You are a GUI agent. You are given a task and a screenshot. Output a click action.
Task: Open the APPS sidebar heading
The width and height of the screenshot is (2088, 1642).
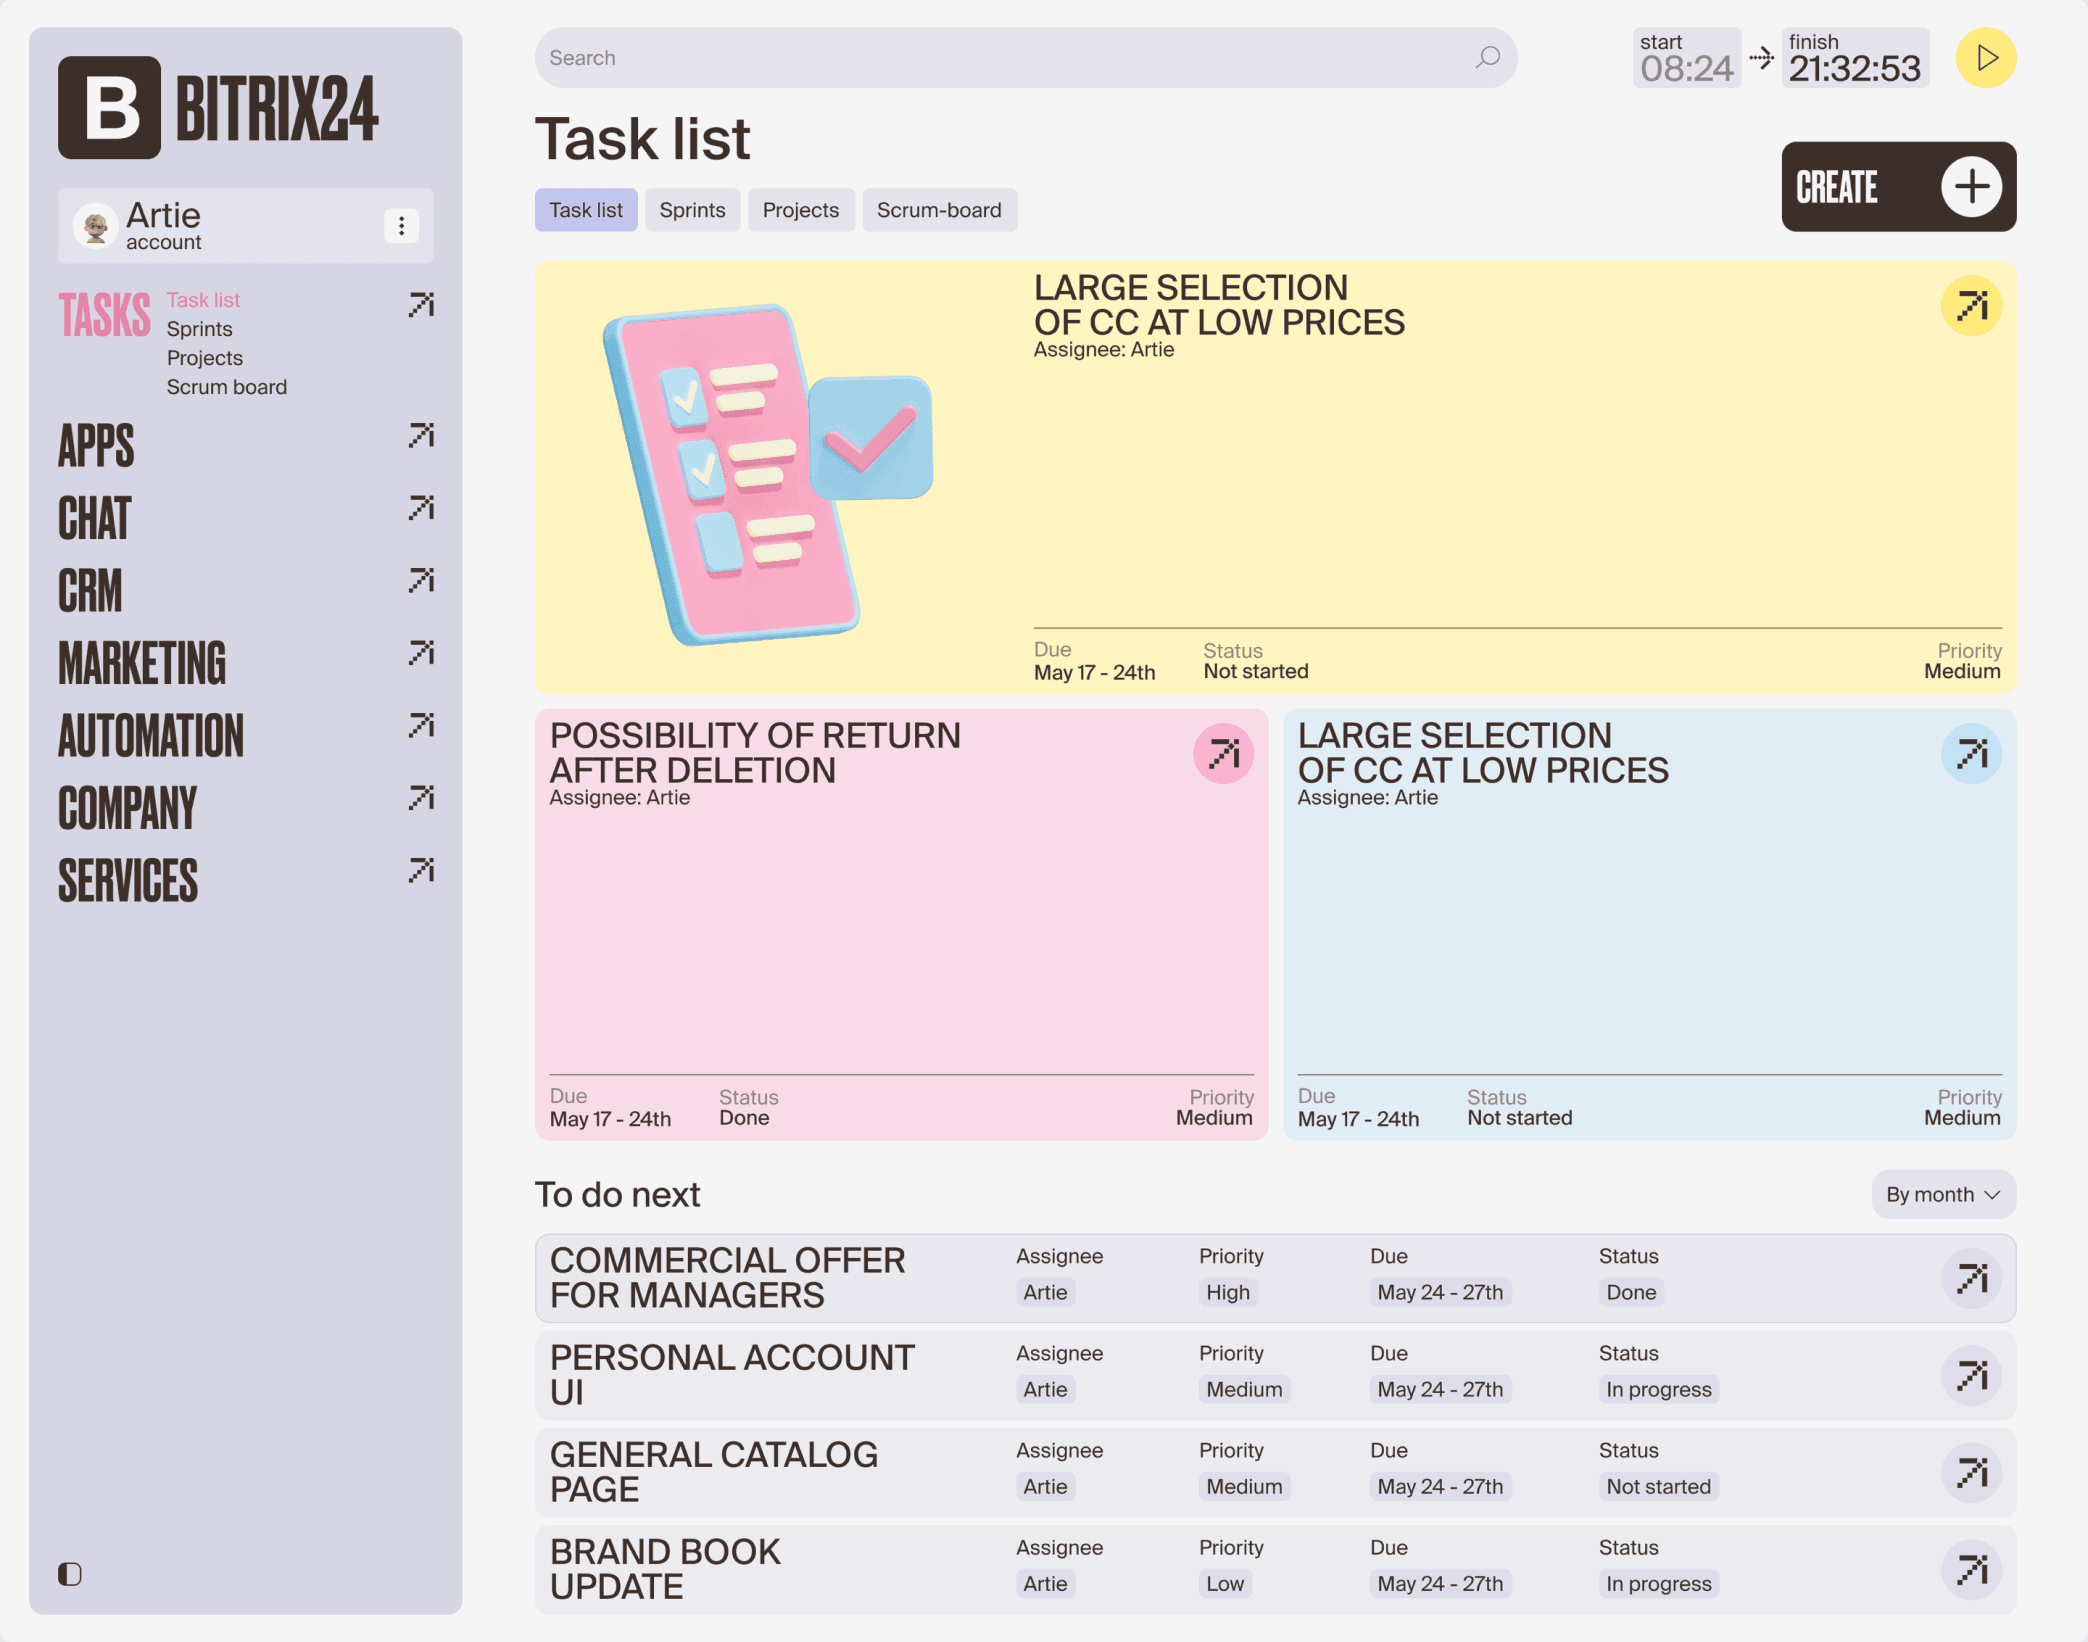click(x=96, y=446)
